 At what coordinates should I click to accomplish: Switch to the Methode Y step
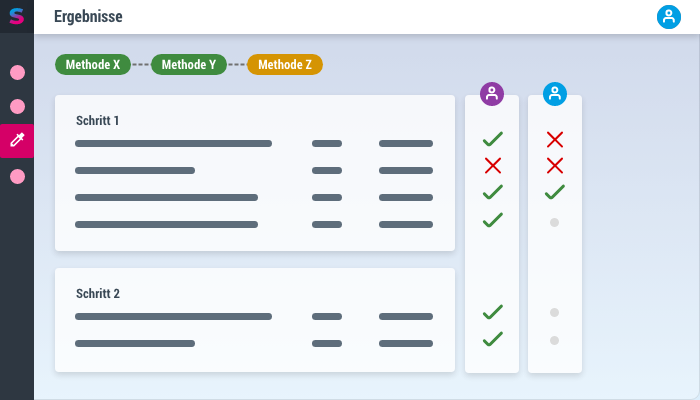pyautogui.click(x=189, y=64)
